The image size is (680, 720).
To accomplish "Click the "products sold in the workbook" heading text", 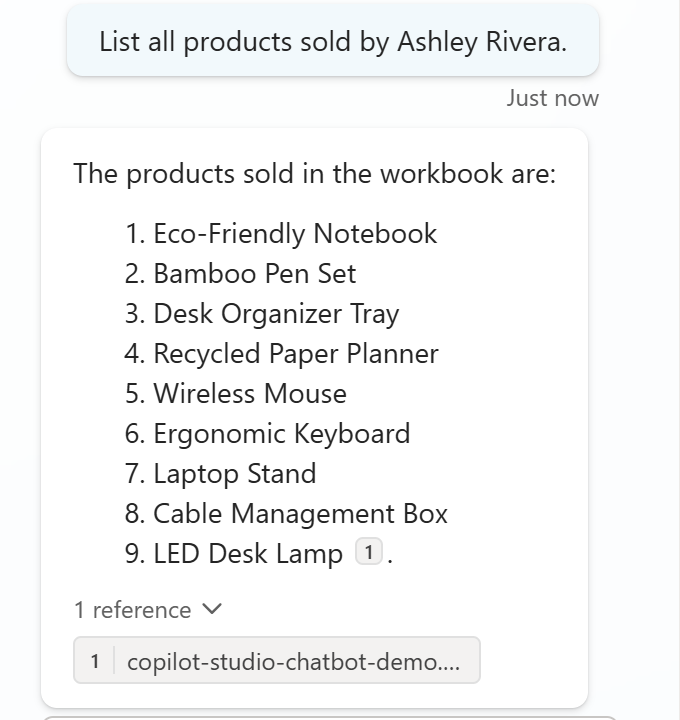I will [x=314, y=174].
